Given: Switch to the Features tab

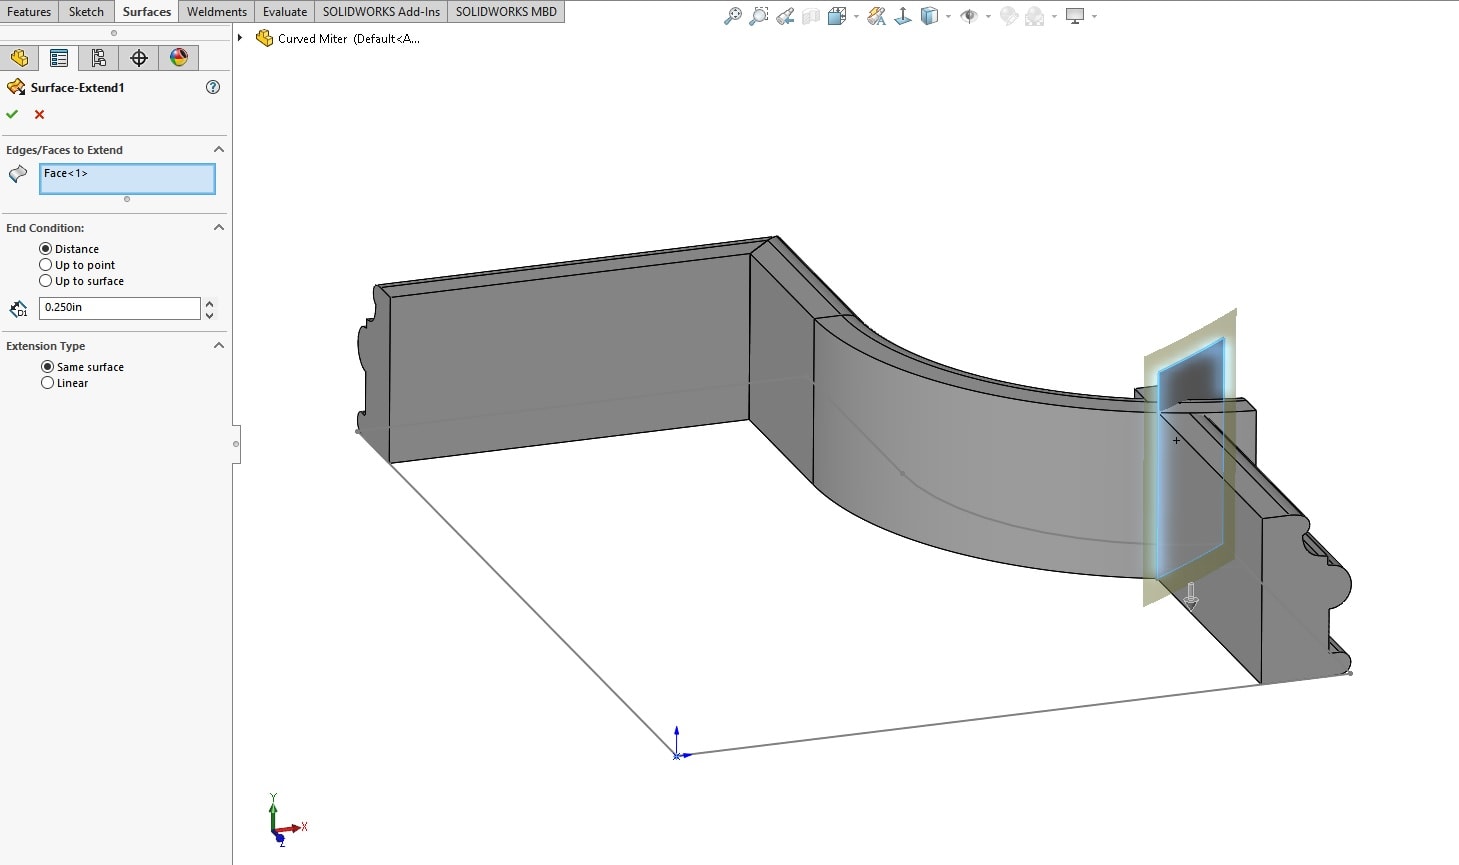Looking at the screenshot, I should (29, 12).
